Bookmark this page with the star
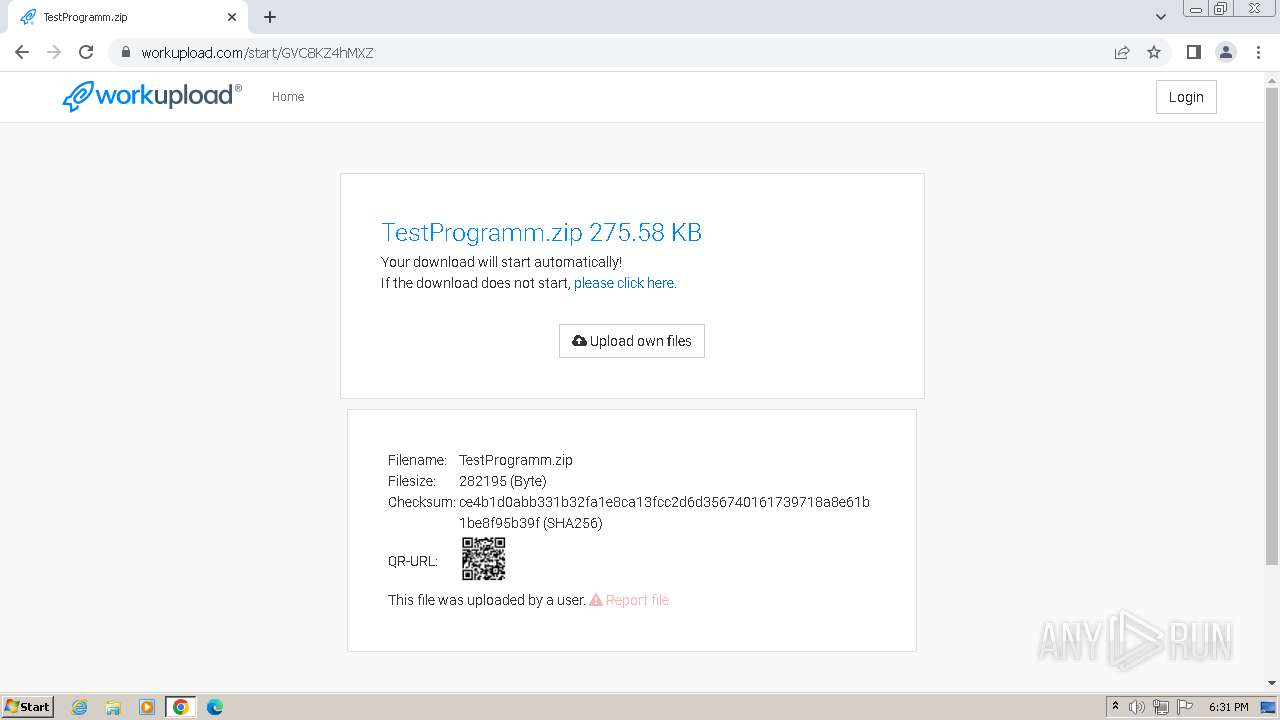The image size is (1280, 720). coord(1154,53)
